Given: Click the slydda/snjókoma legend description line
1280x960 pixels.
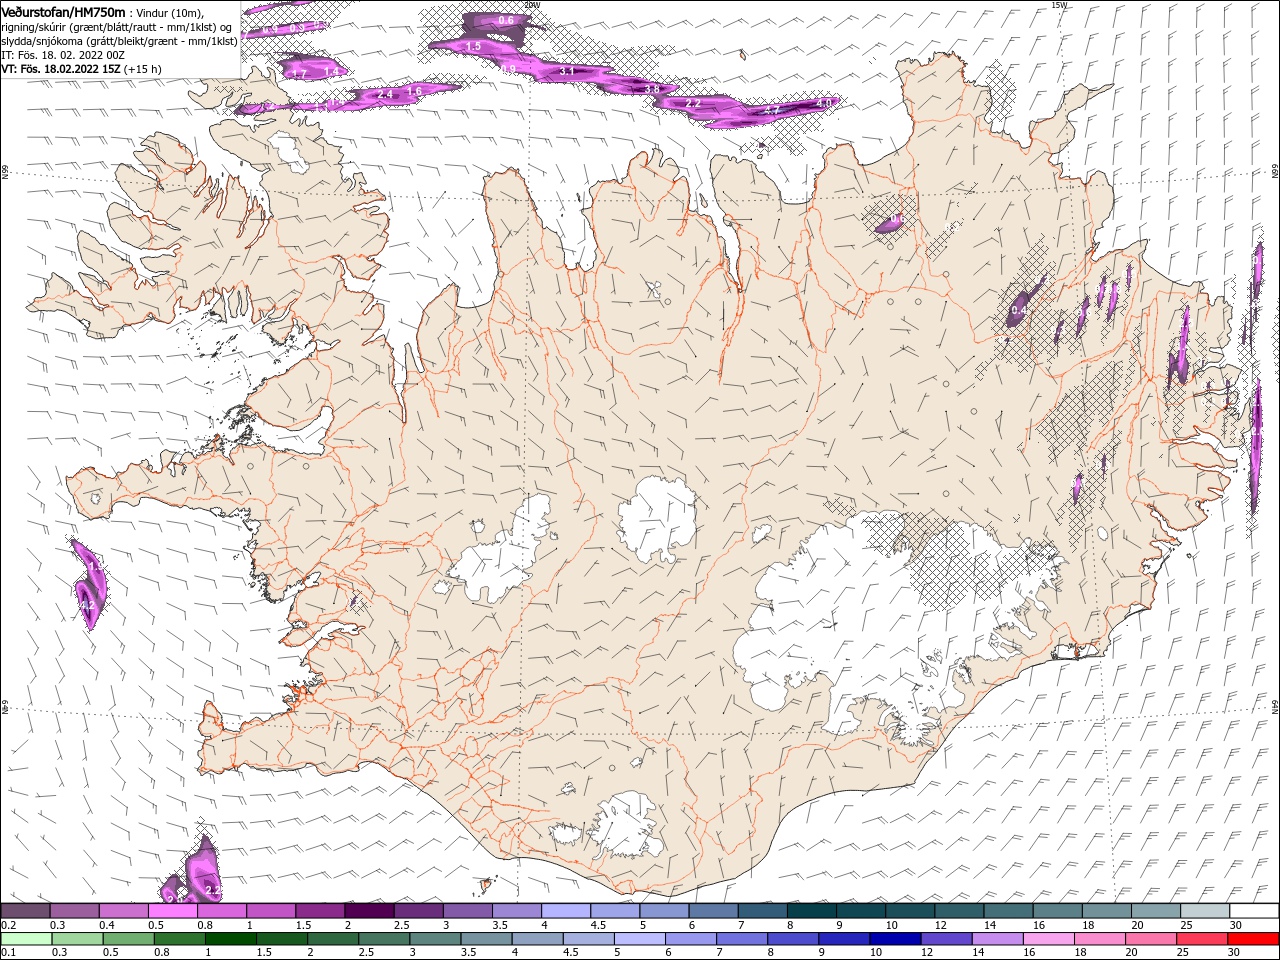Looking at the screenshot, I should coord(119,41).
